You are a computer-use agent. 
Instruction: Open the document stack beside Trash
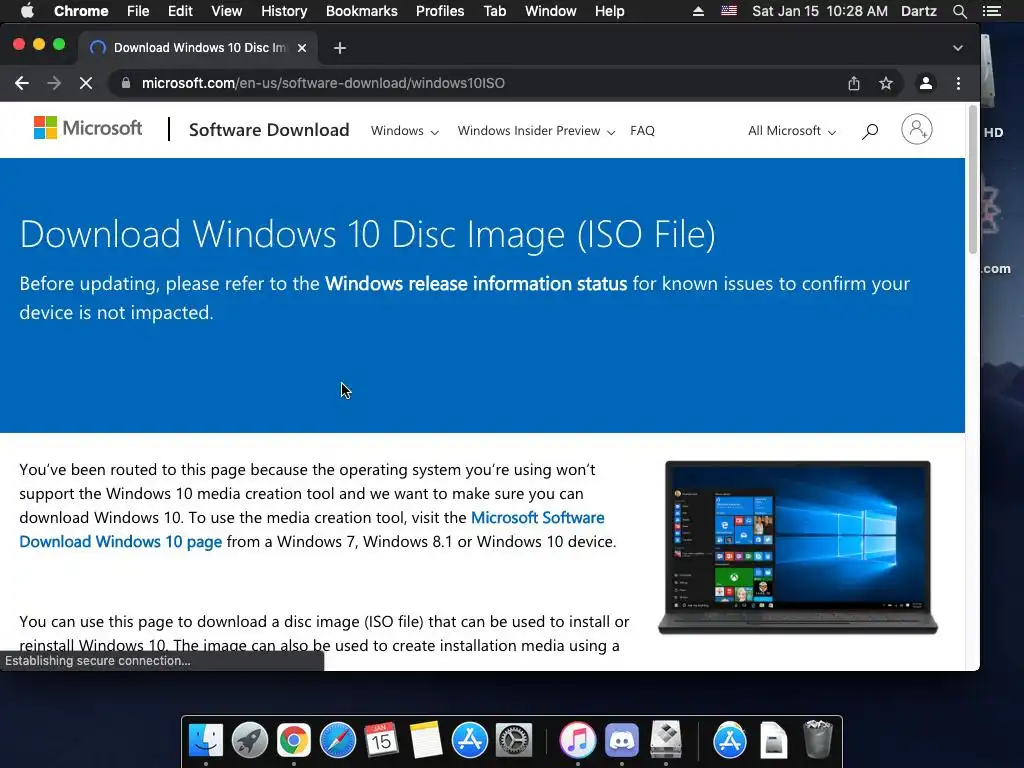773,740
